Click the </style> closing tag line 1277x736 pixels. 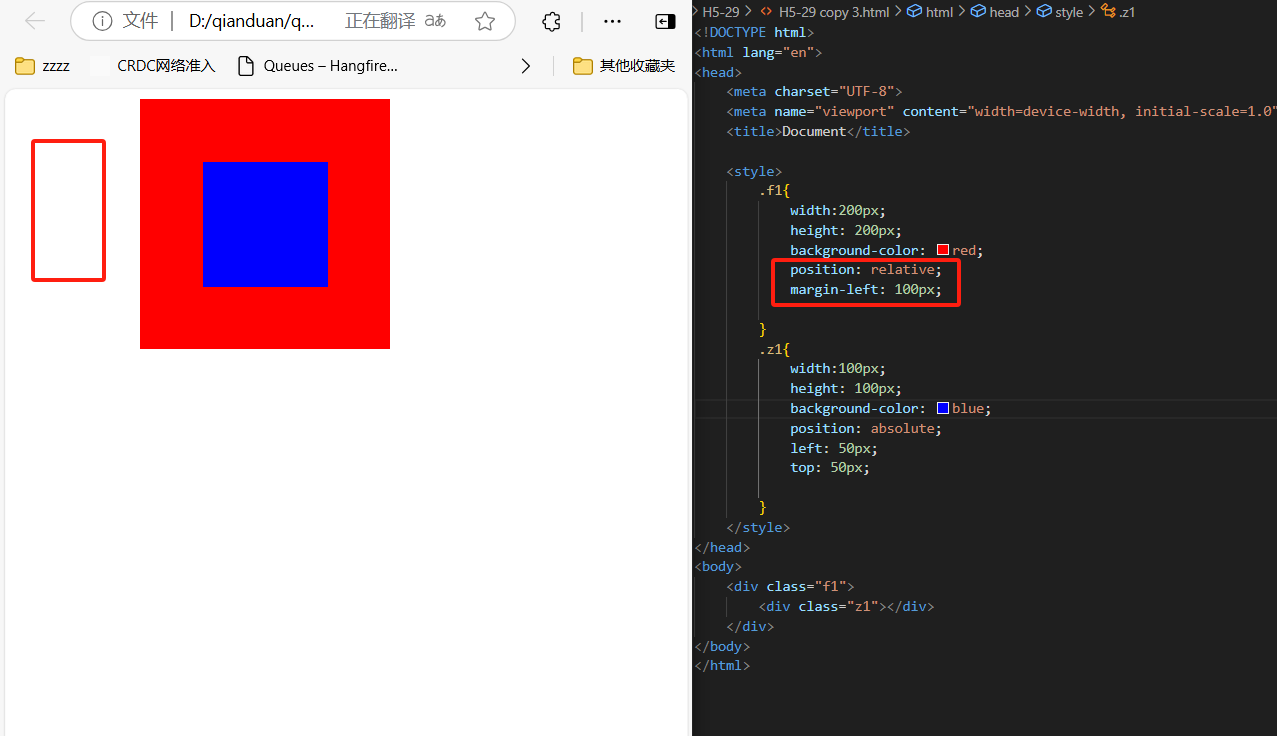tap(758, 527)
